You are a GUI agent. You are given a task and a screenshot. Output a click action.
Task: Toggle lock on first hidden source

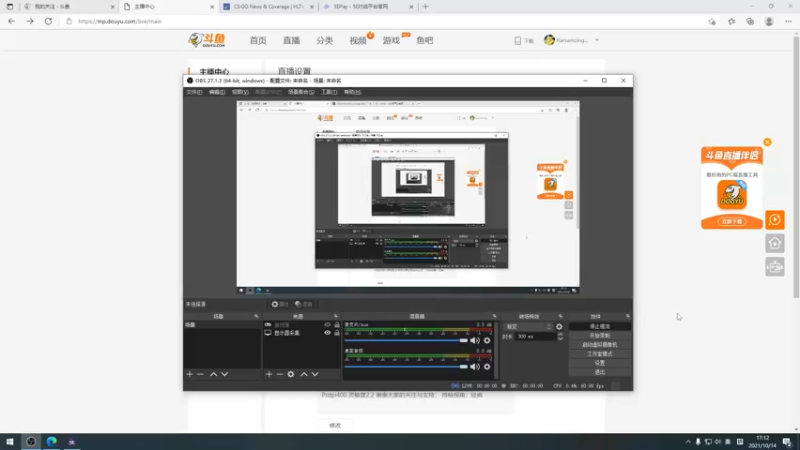point(337,324)
